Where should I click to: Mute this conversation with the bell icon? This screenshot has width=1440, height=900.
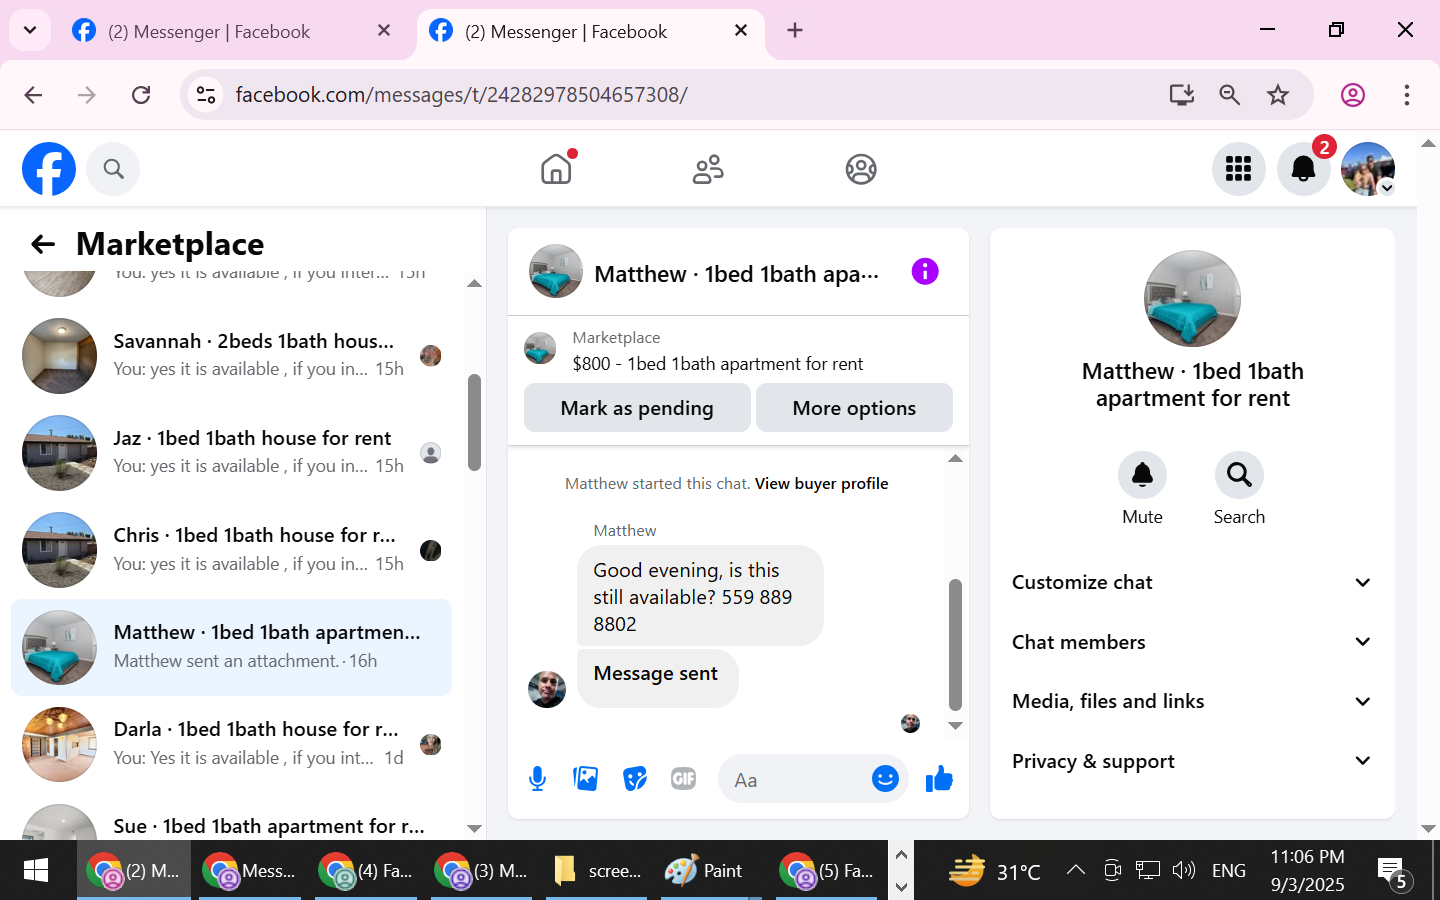click(1142, 475)
